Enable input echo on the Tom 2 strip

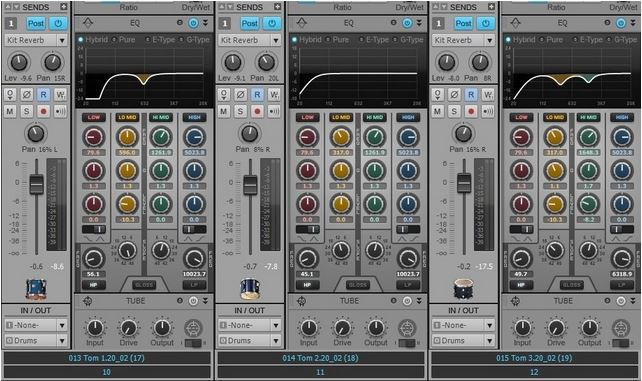[274, 111]
